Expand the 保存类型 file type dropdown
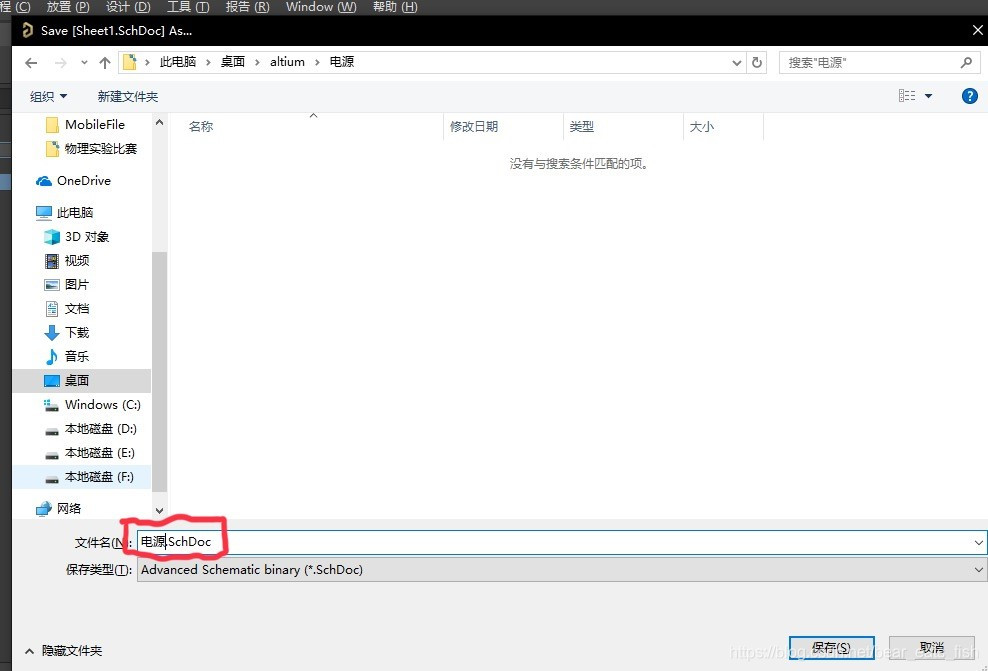The width and height of the screenshot is (988, 671). click(x=978, y=570)
